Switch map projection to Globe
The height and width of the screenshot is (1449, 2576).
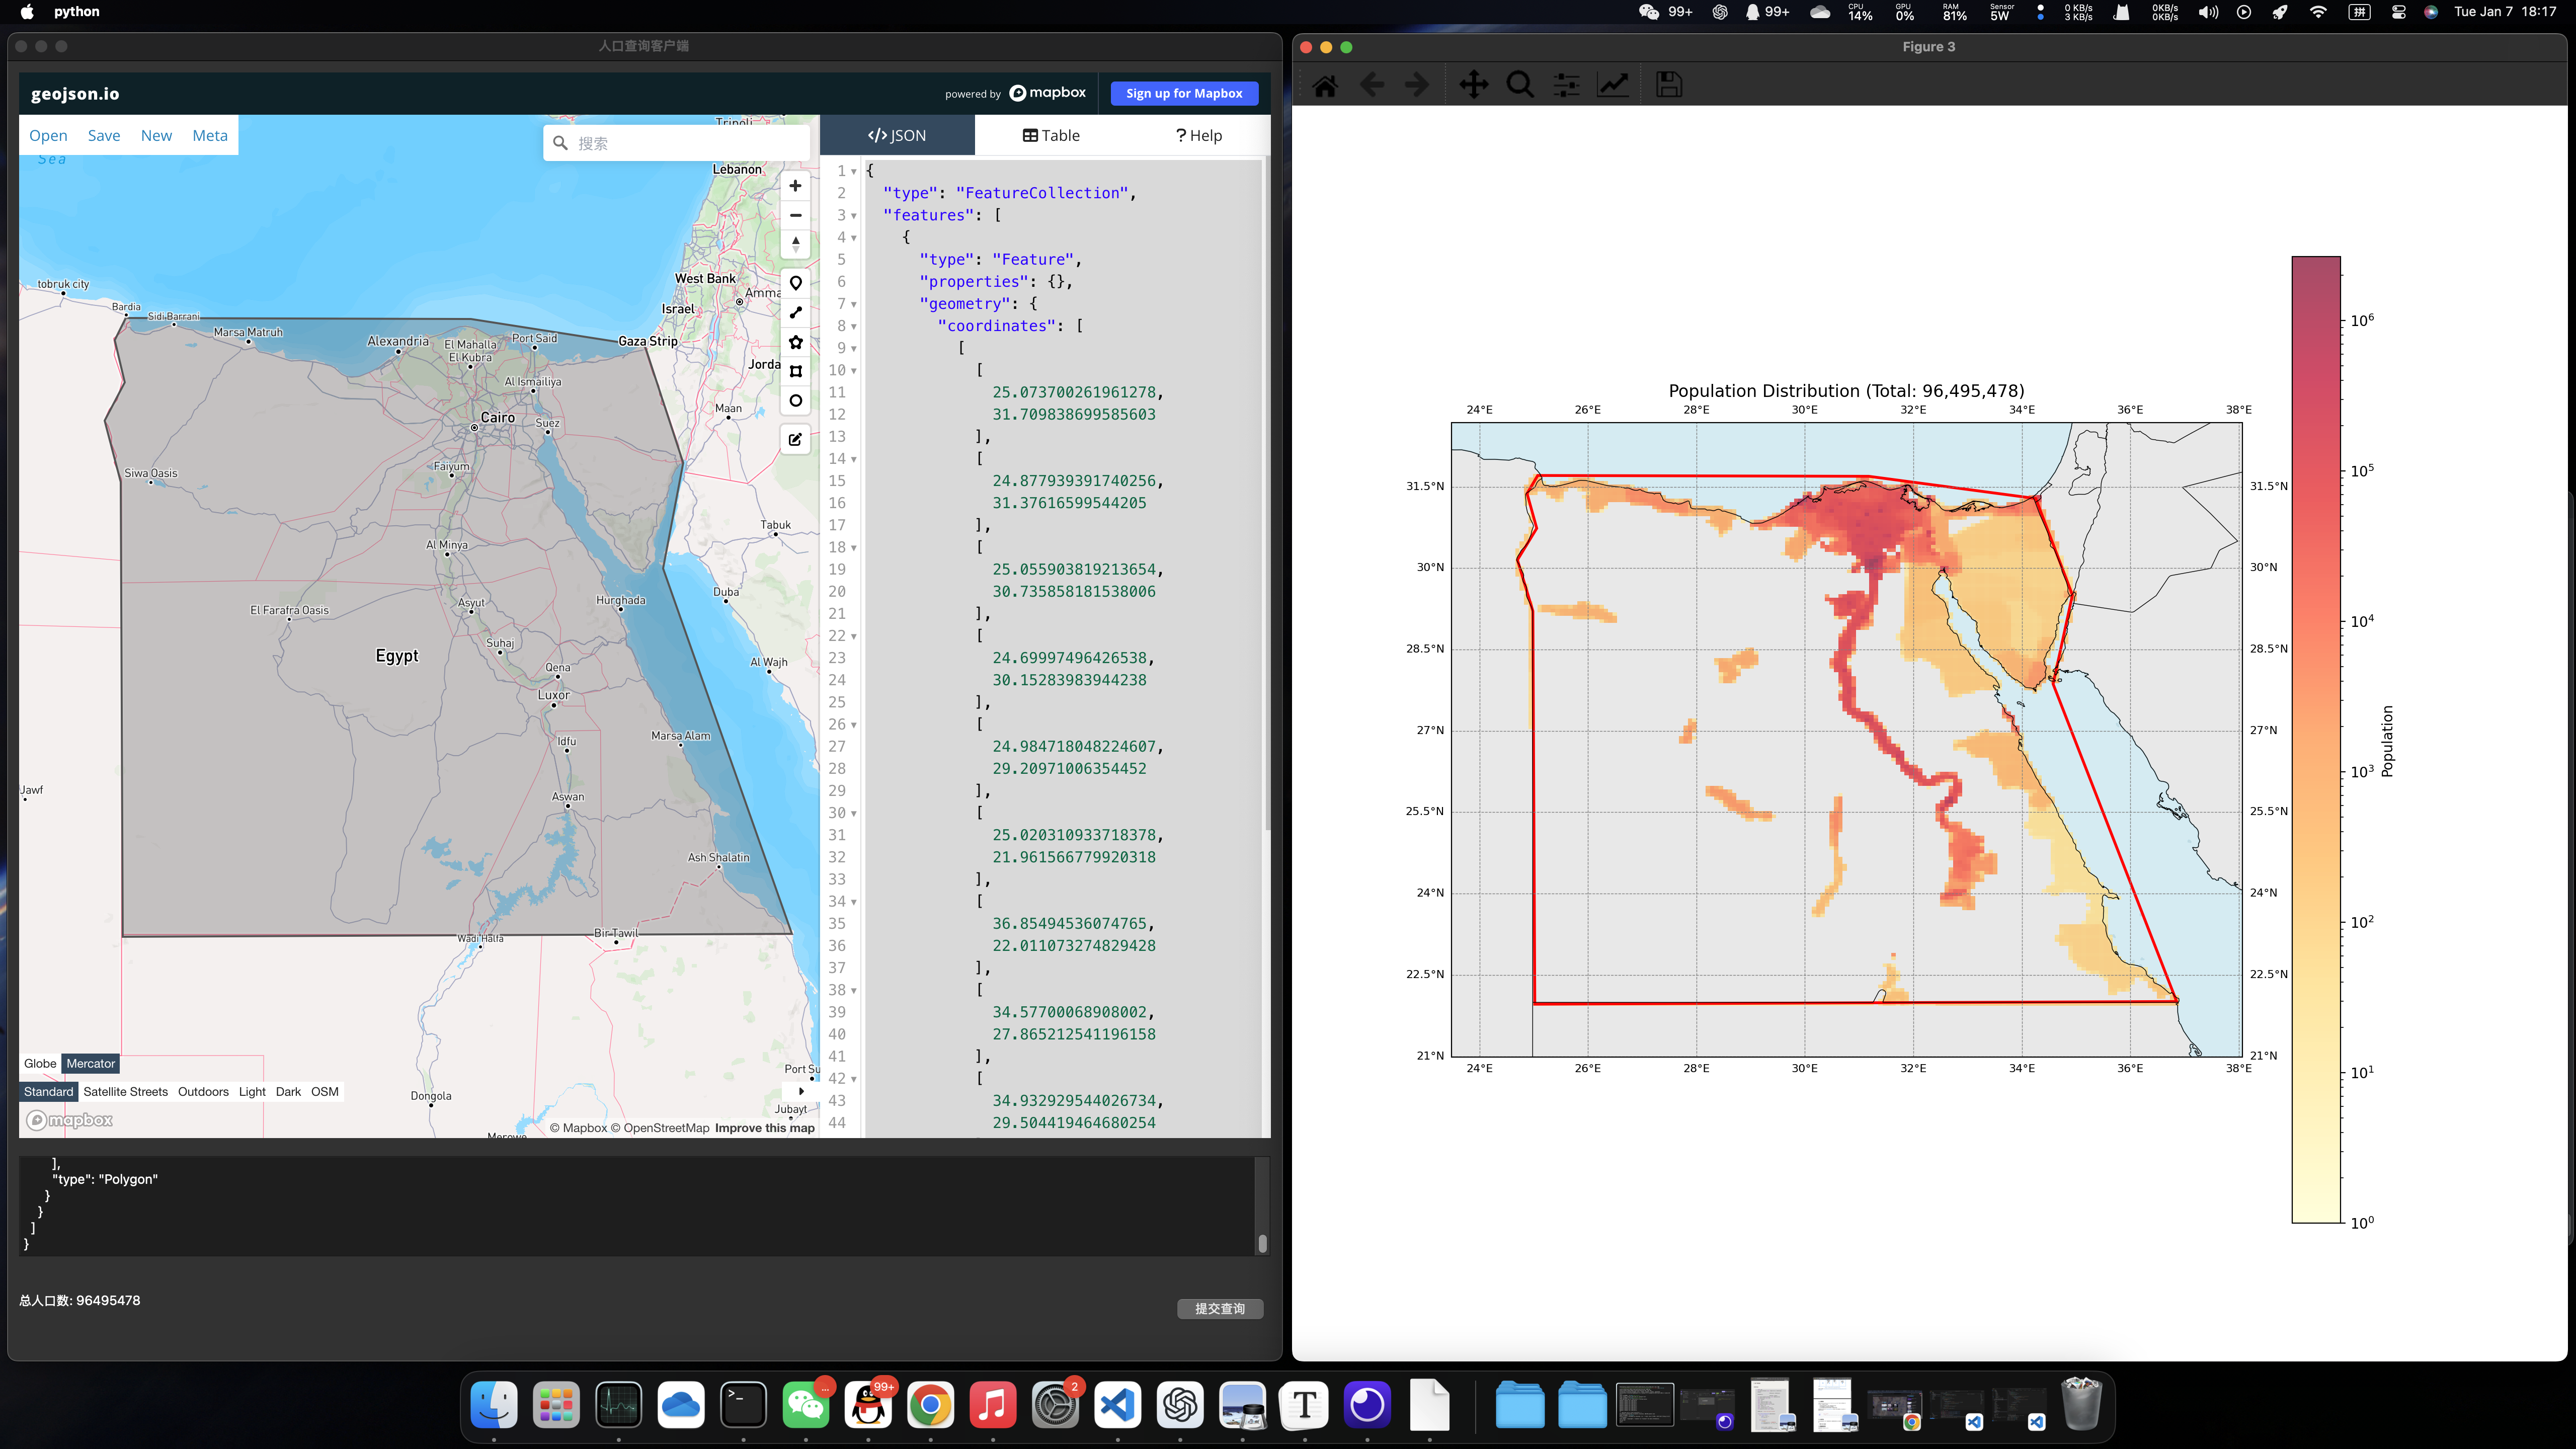[40, 1063]
